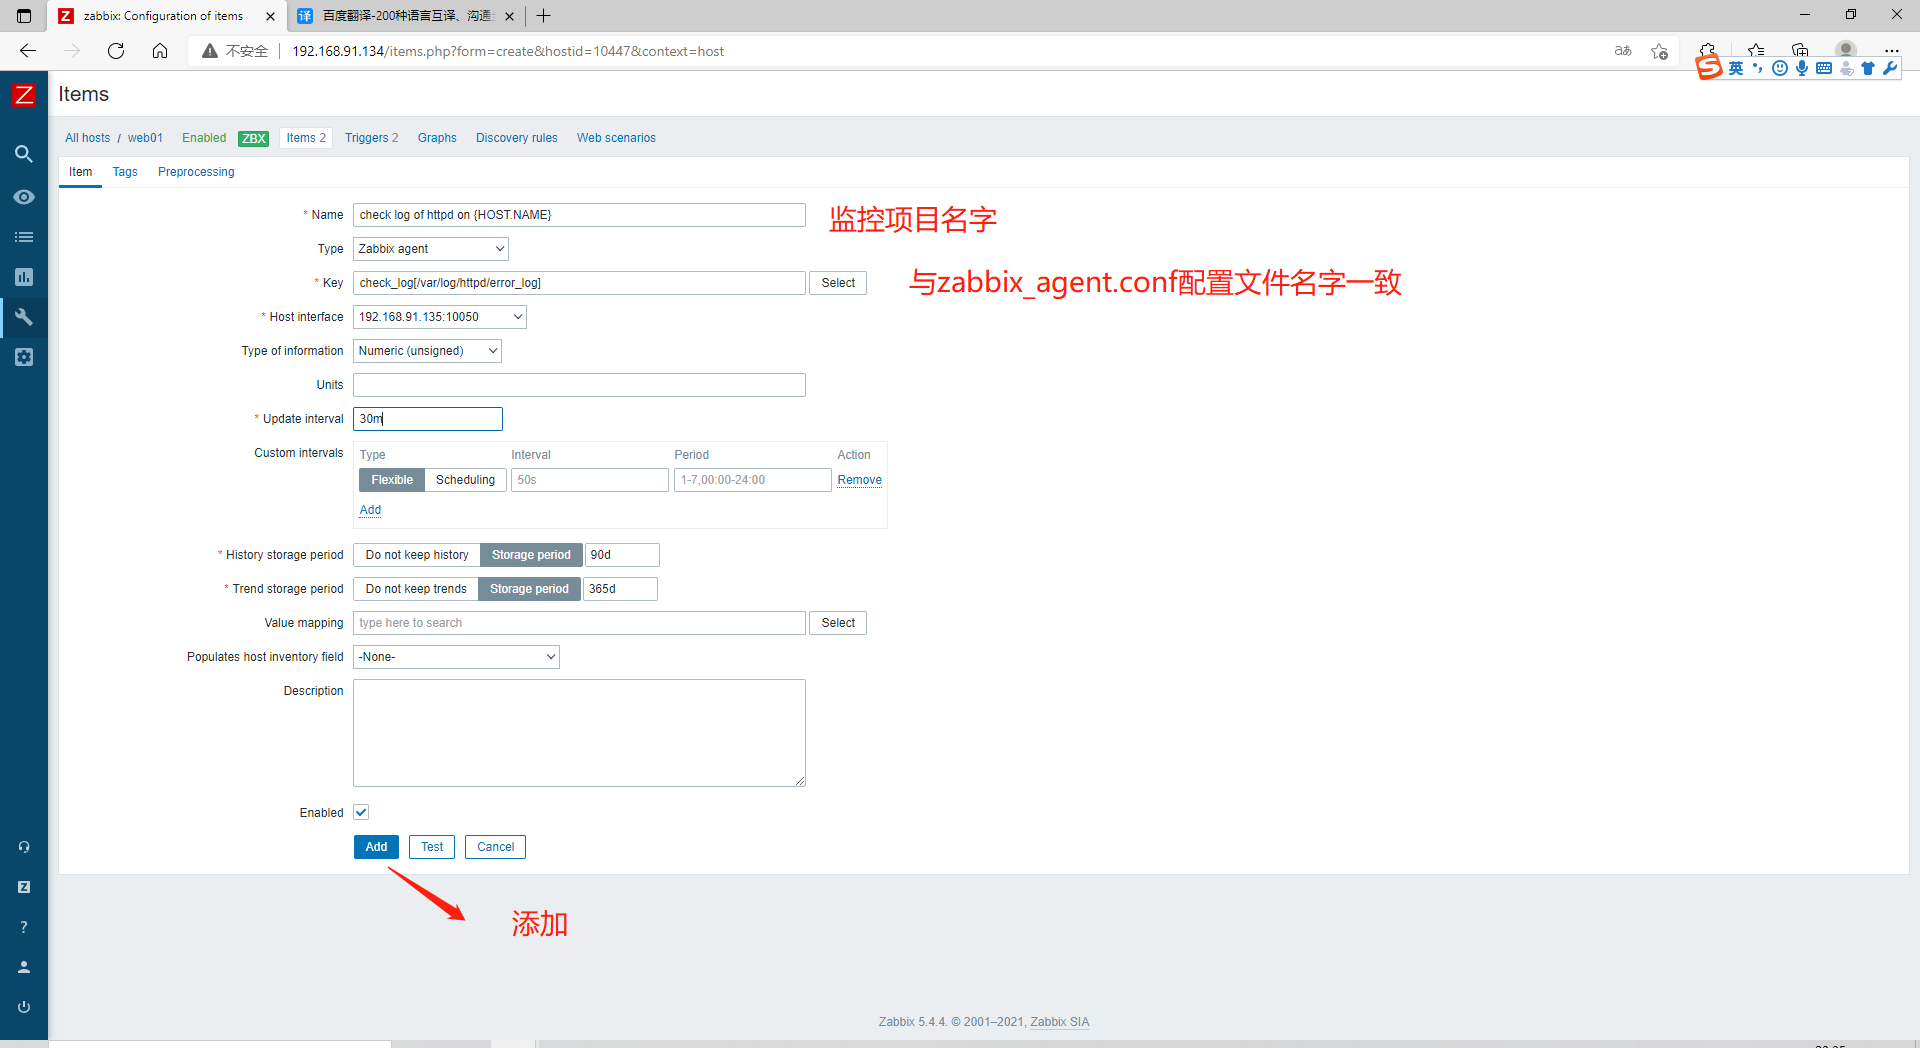Uncheck the Enabled checkbox

361,813
